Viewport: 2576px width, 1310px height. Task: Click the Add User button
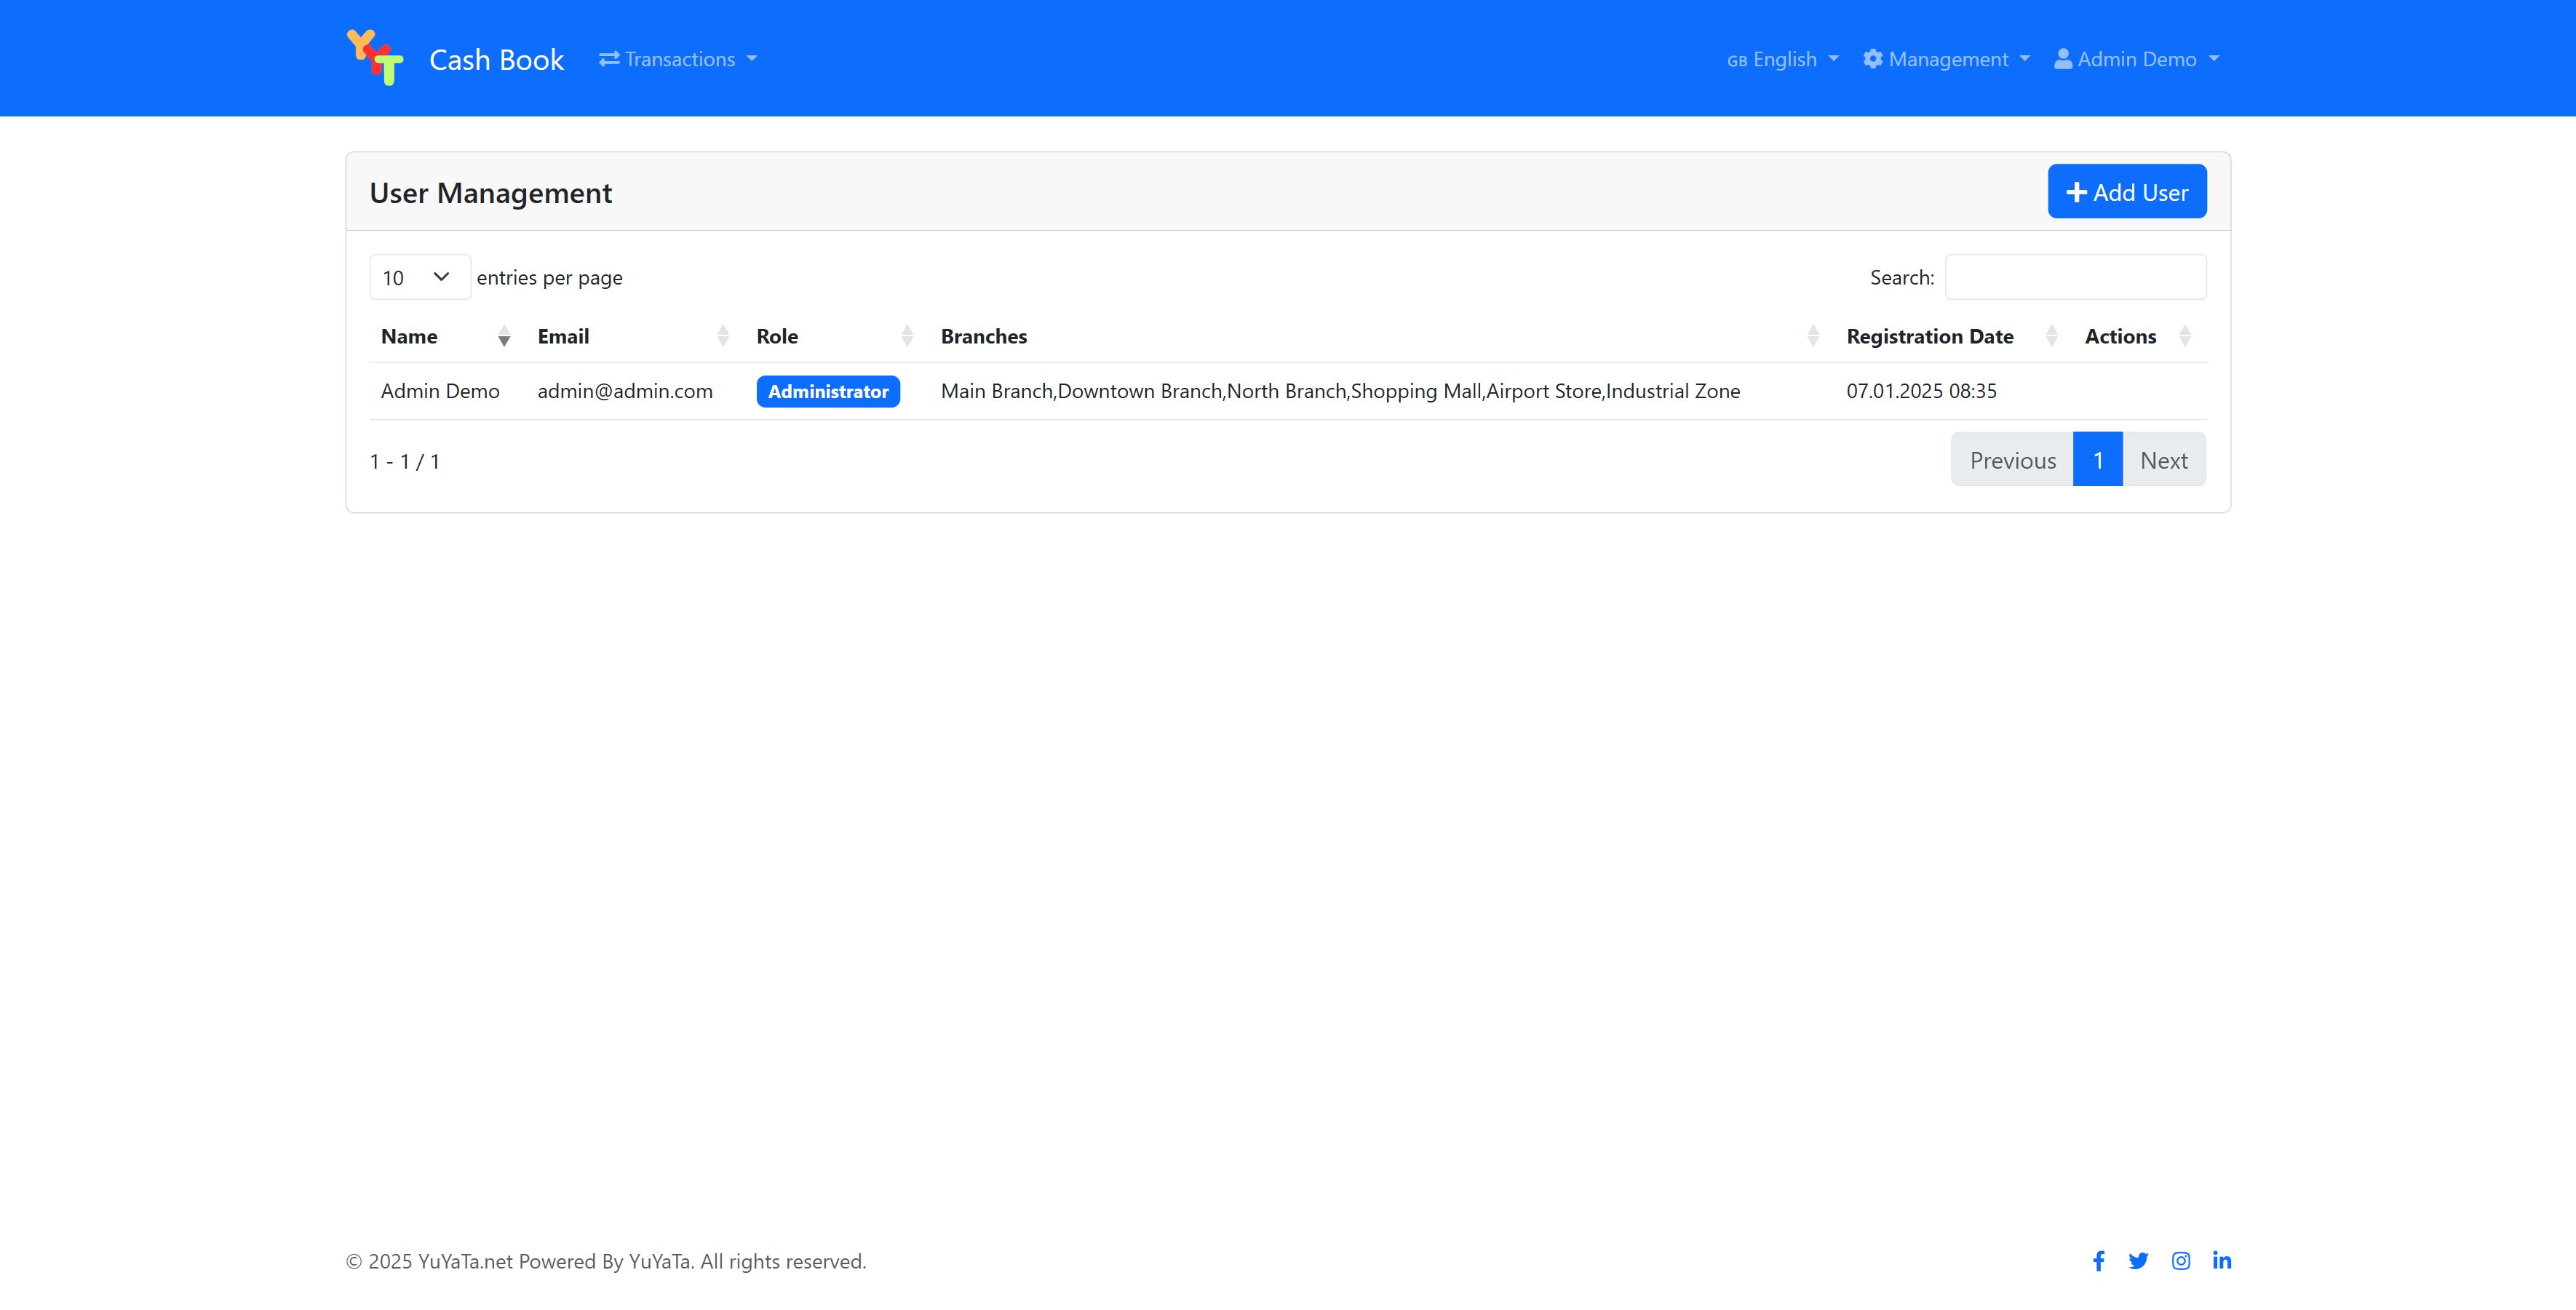click(x=2126, y=192)
